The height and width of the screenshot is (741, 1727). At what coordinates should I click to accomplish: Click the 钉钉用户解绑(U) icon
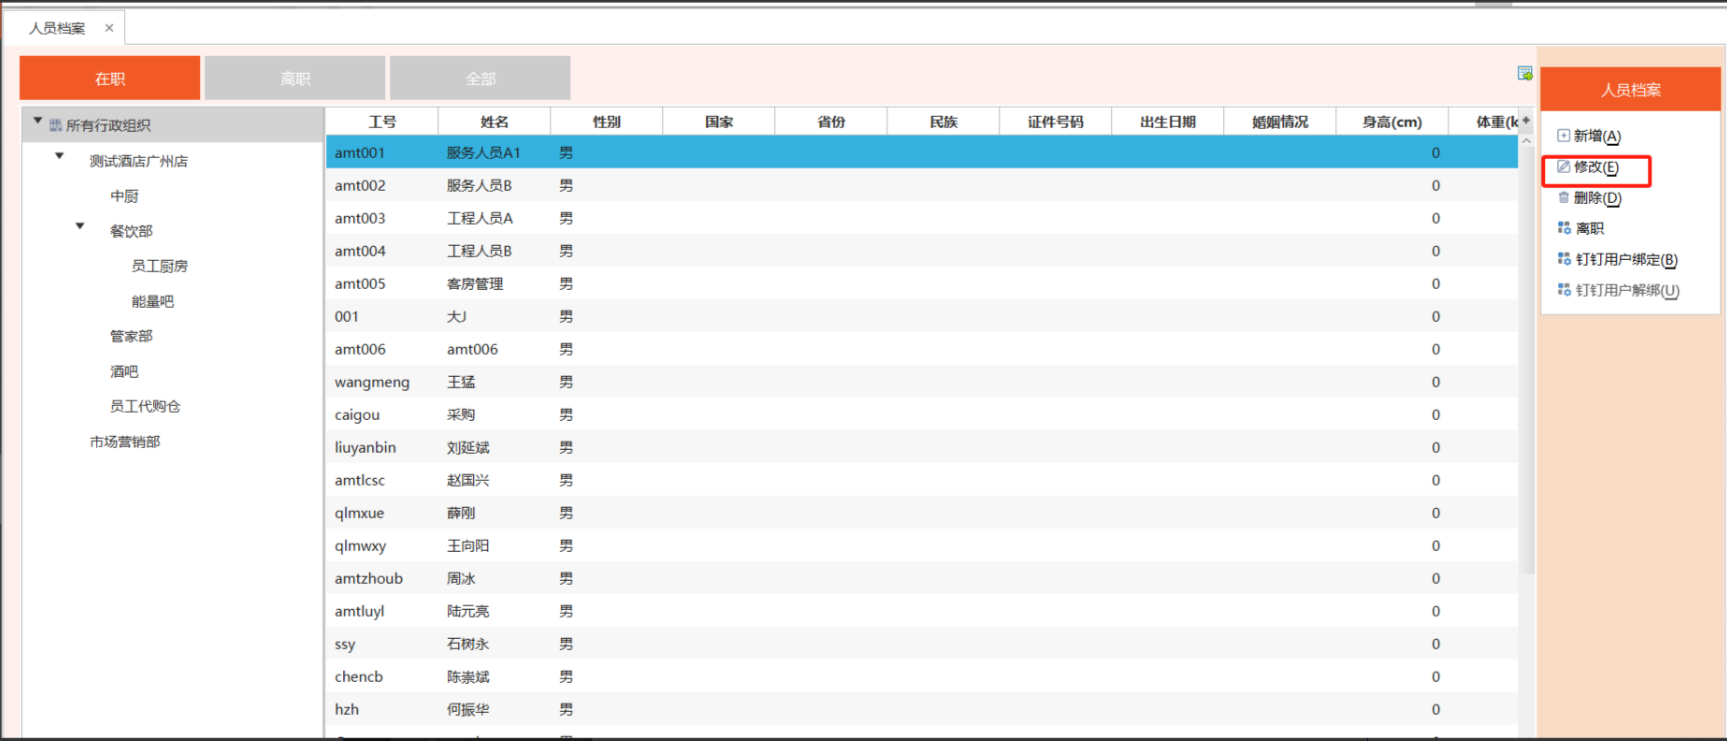1564,290
